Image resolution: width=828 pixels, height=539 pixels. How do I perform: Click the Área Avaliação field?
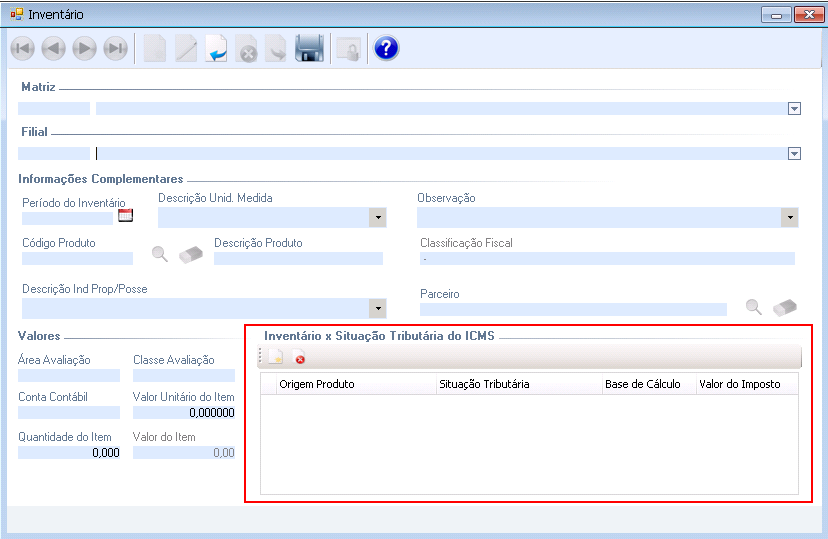point(69,375)
